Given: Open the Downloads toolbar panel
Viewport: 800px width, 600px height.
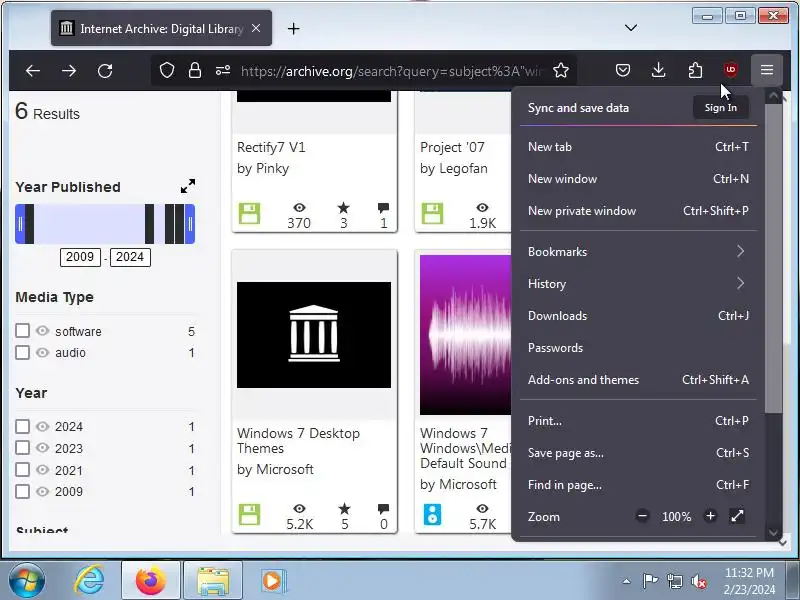Looking at the screenshot, I should point(659,70).
